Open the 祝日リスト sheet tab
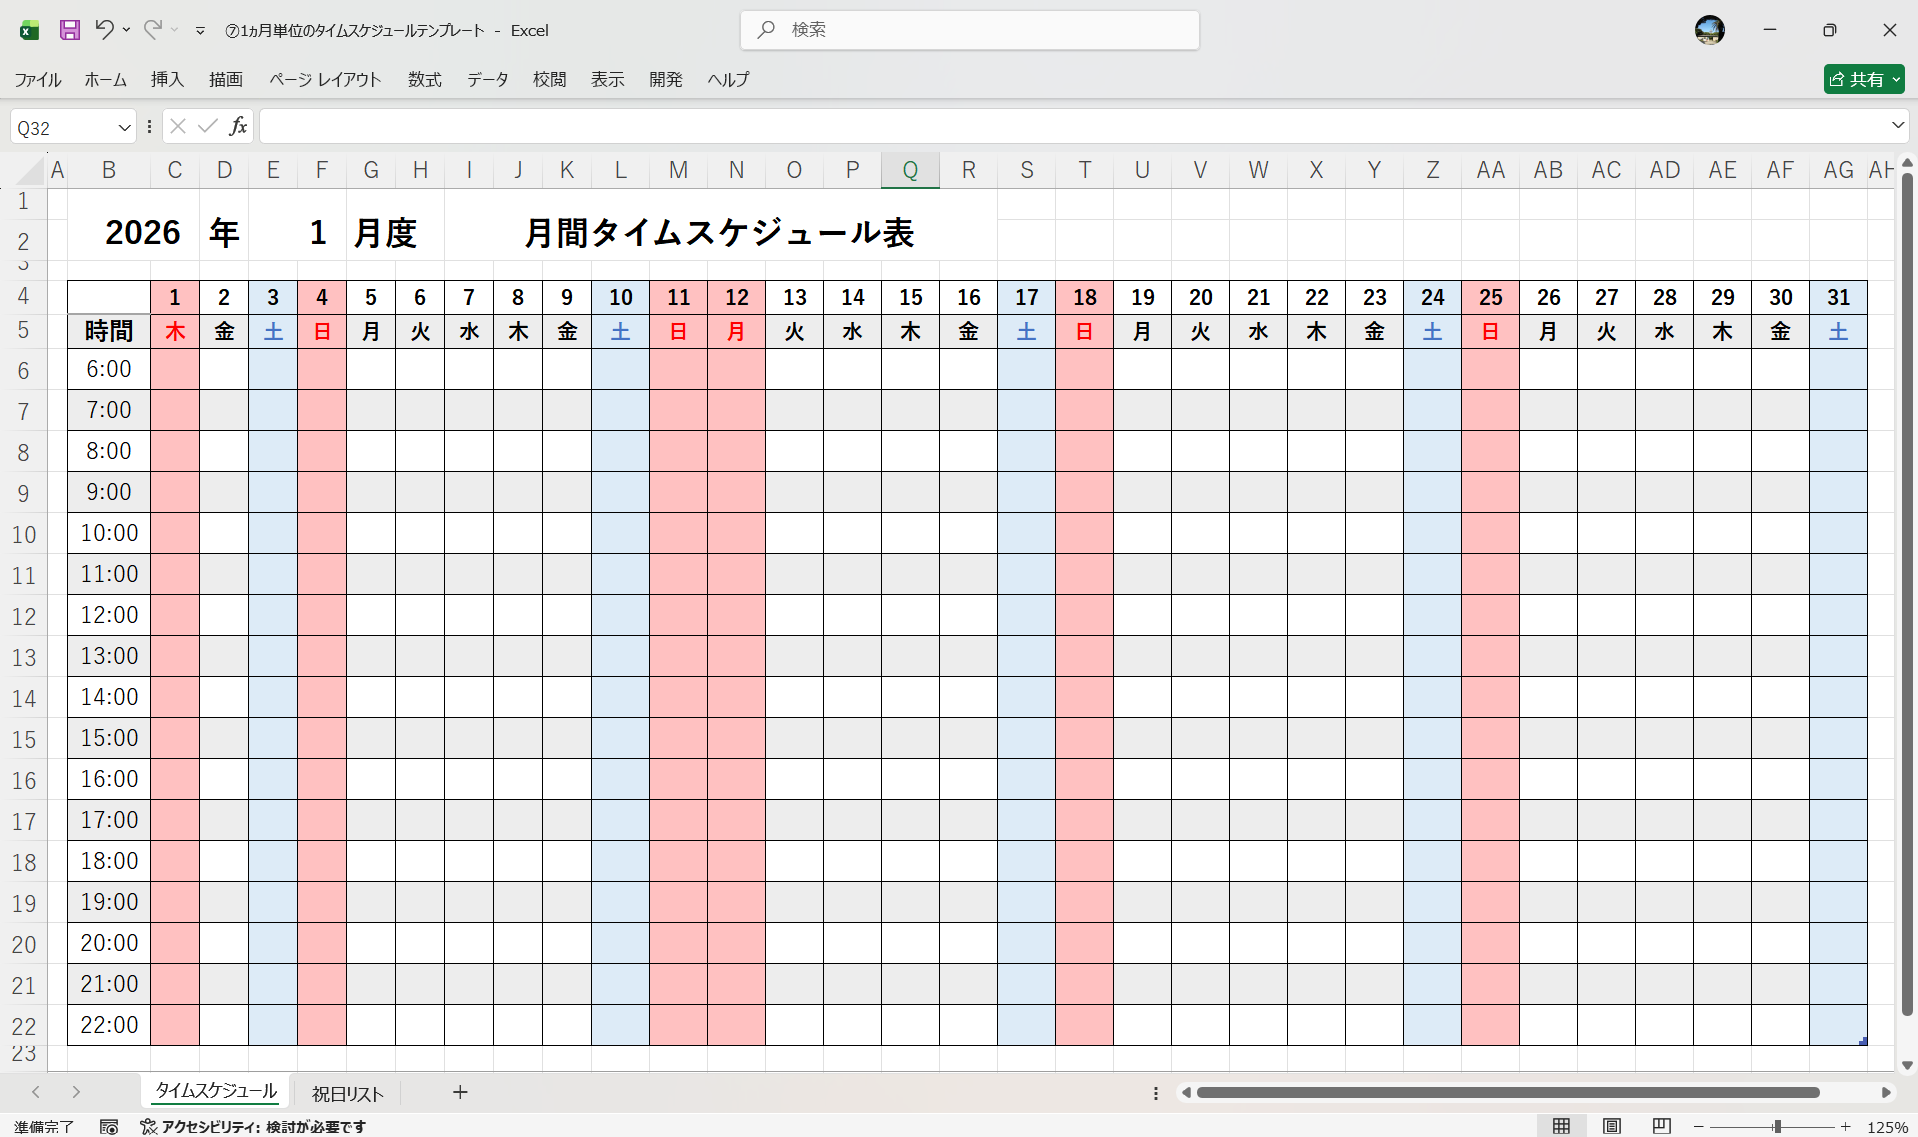The image size is (1918, 1137). (x=346, y=1093)
